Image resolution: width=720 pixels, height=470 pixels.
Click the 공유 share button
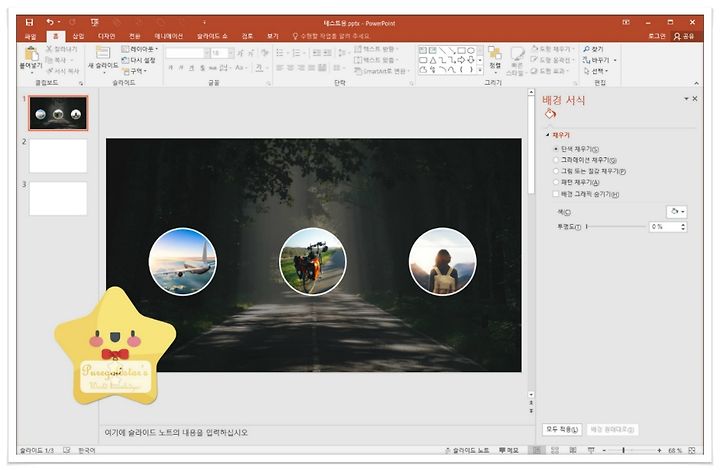pos(684,36)
